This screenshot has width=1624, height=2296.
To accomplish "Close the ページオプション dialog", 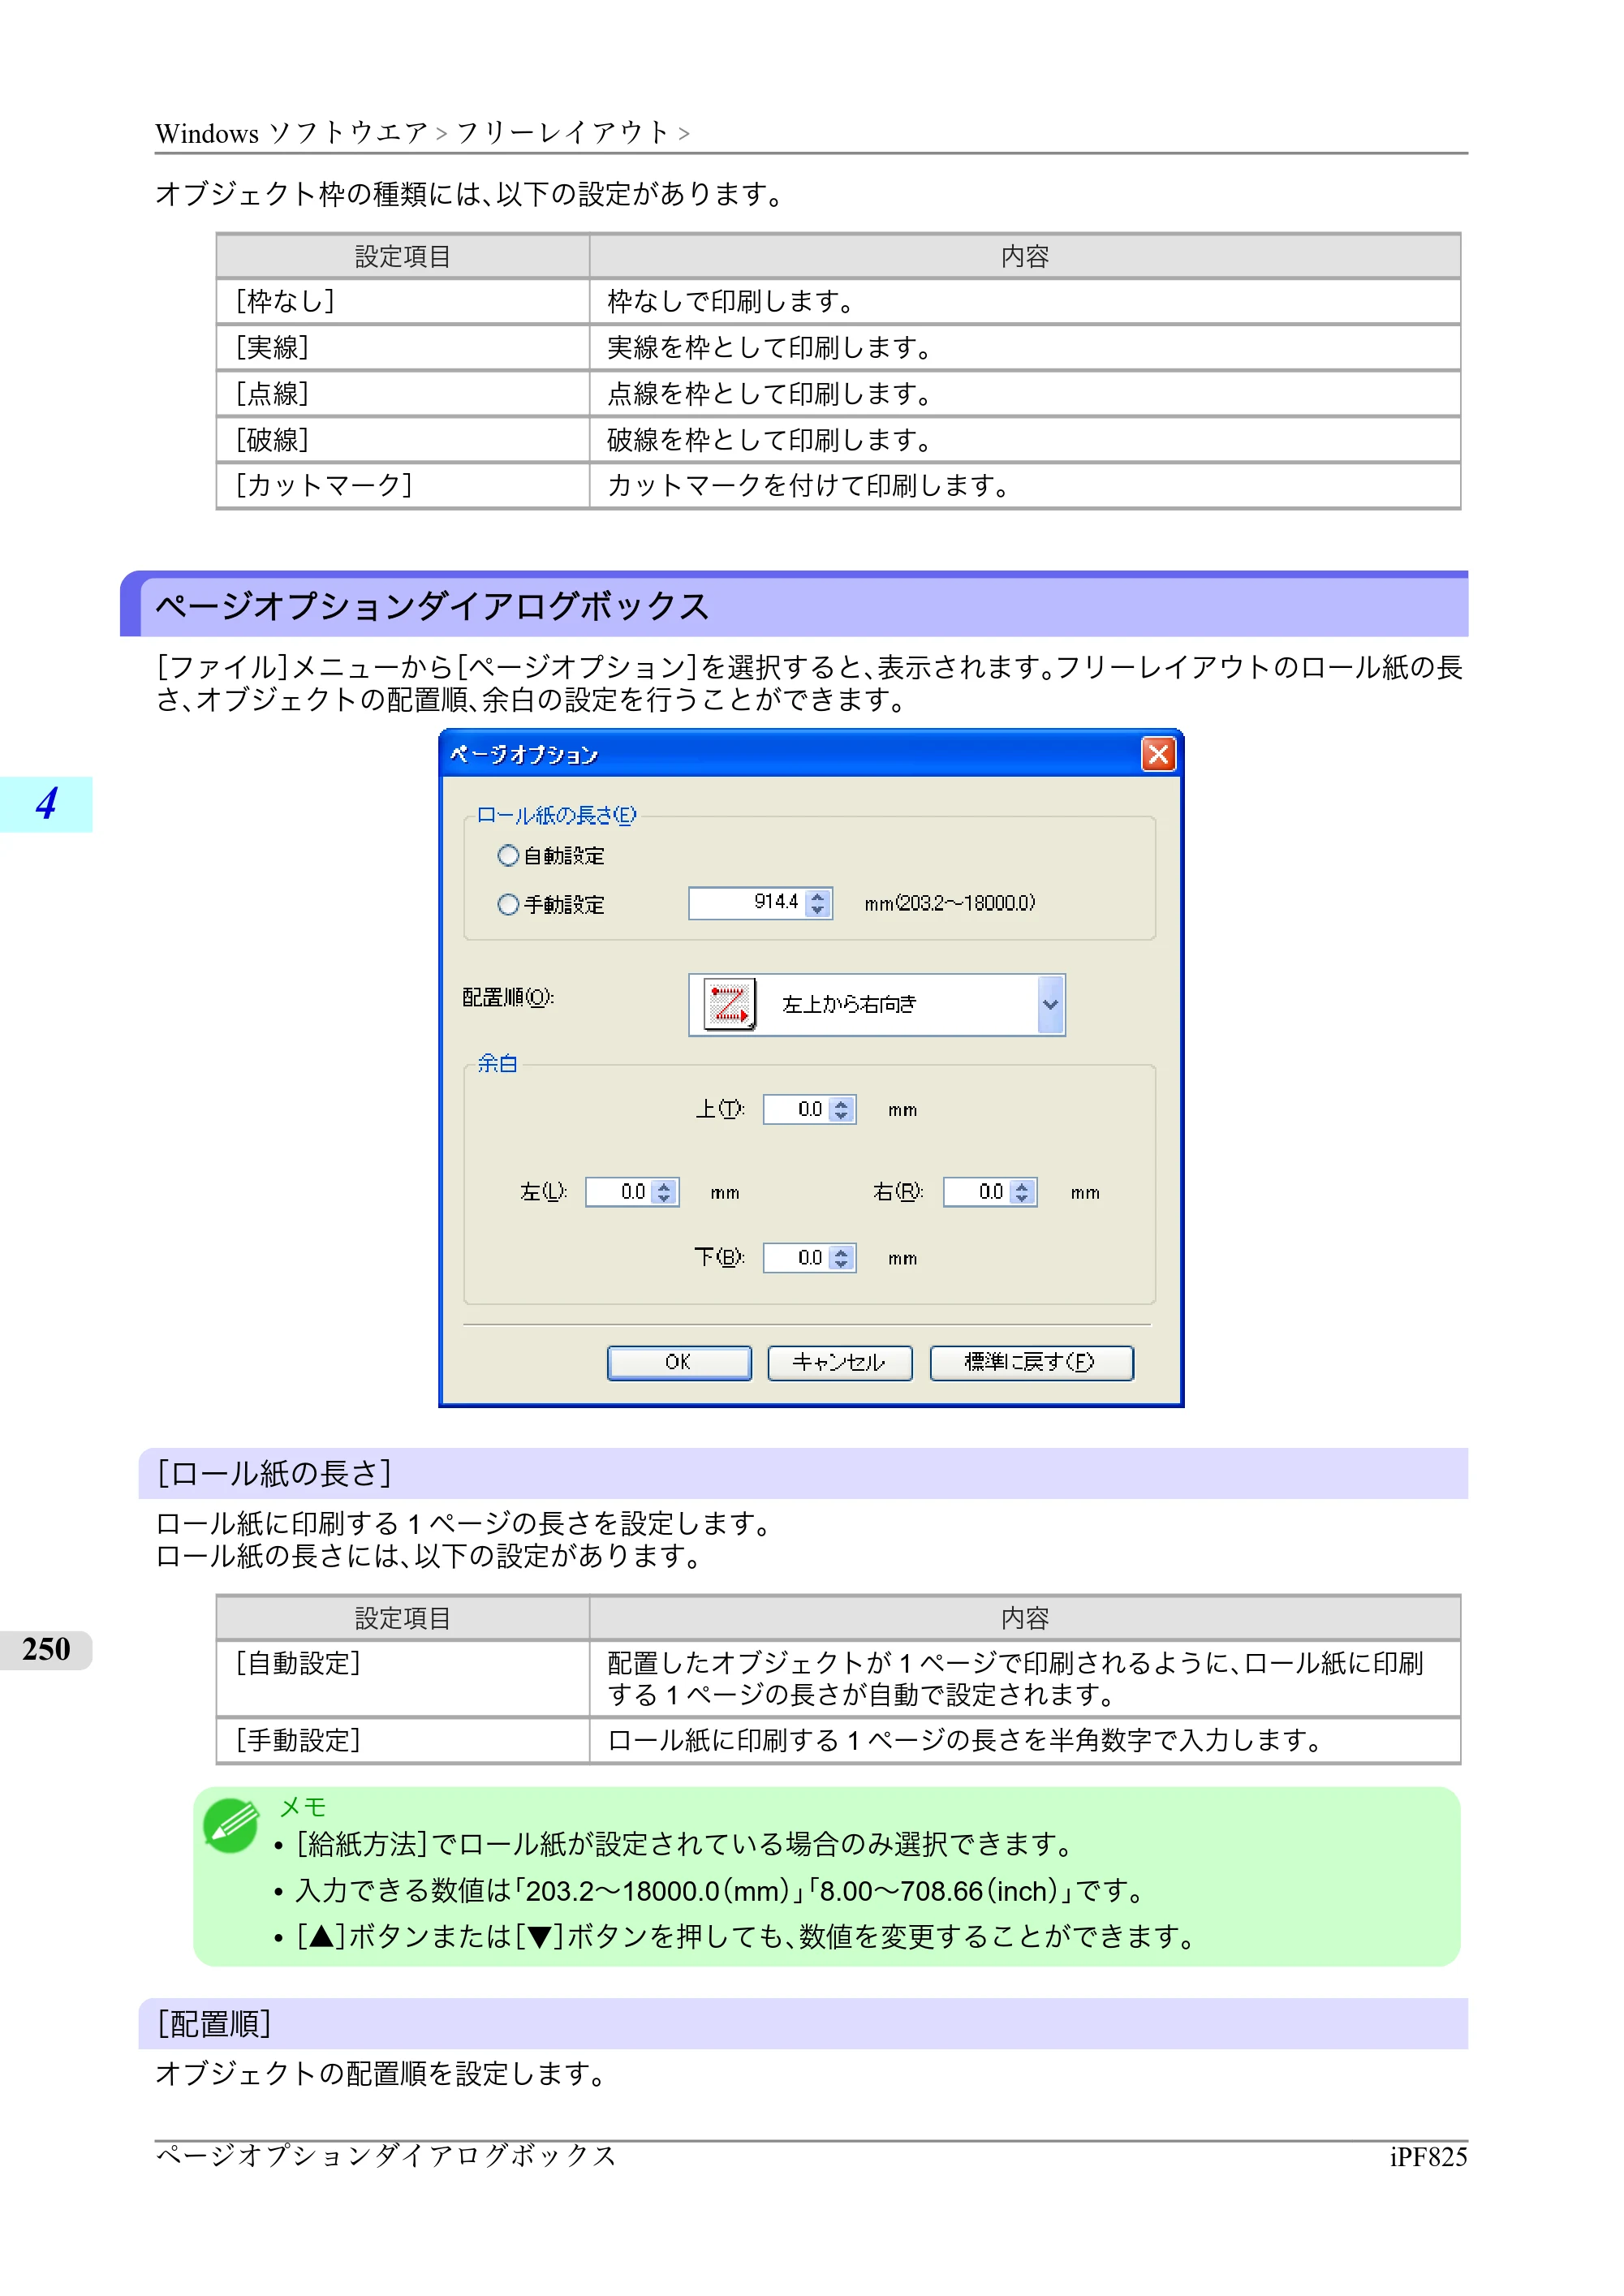I will click(x=1158, y=754).
